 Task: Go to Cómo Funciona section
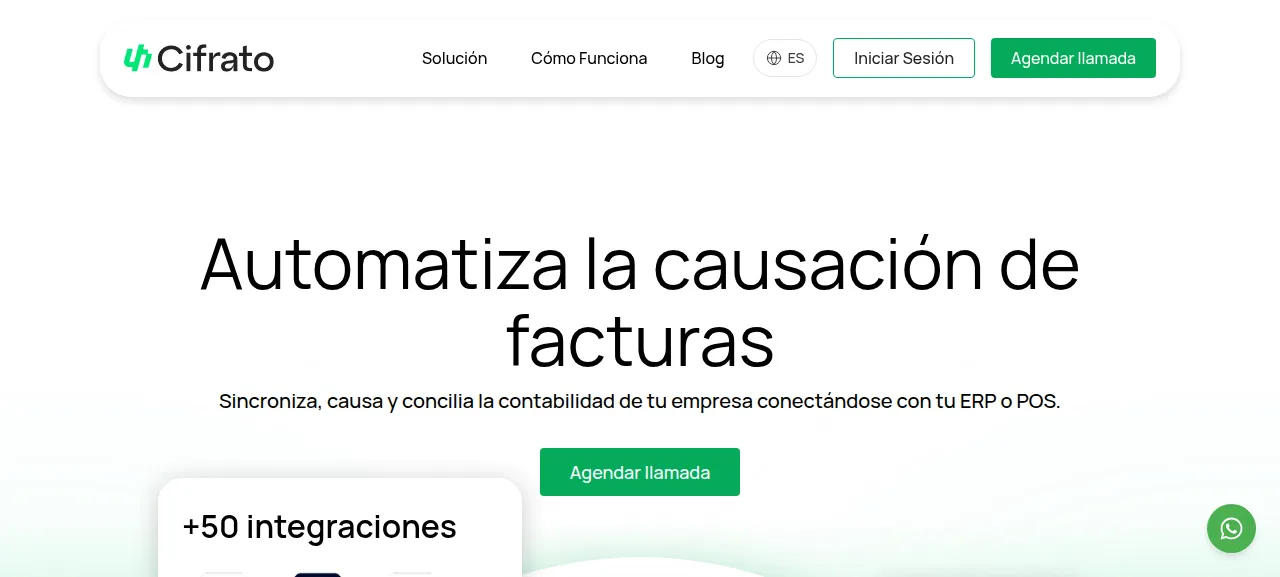(589, 58)
